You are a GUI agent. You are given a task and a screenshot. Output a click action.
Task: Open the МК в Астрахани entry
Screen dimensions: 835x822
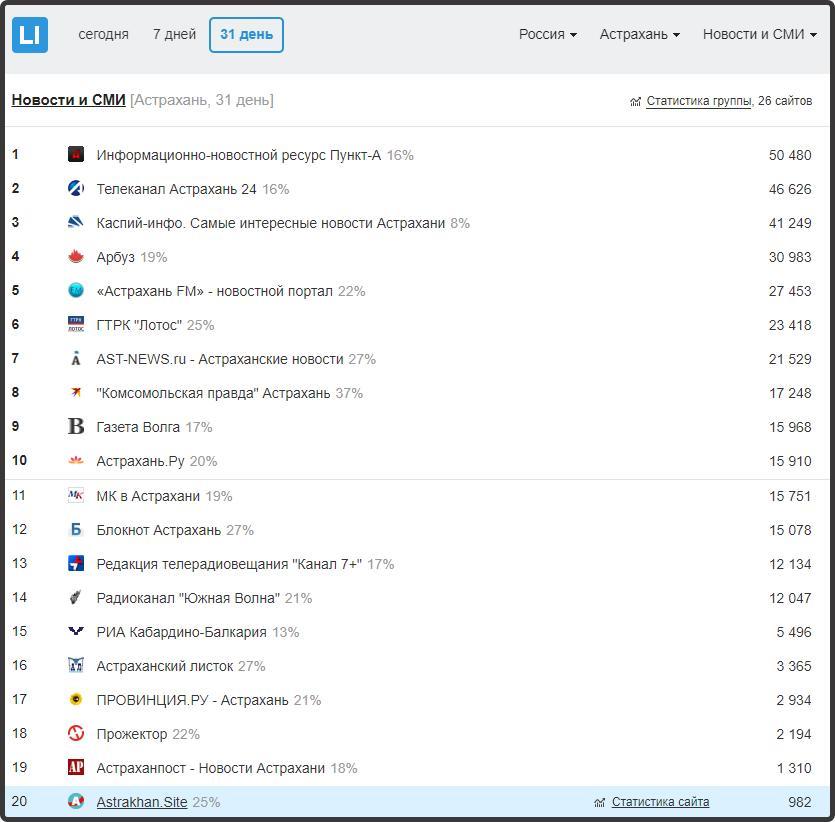148,496
